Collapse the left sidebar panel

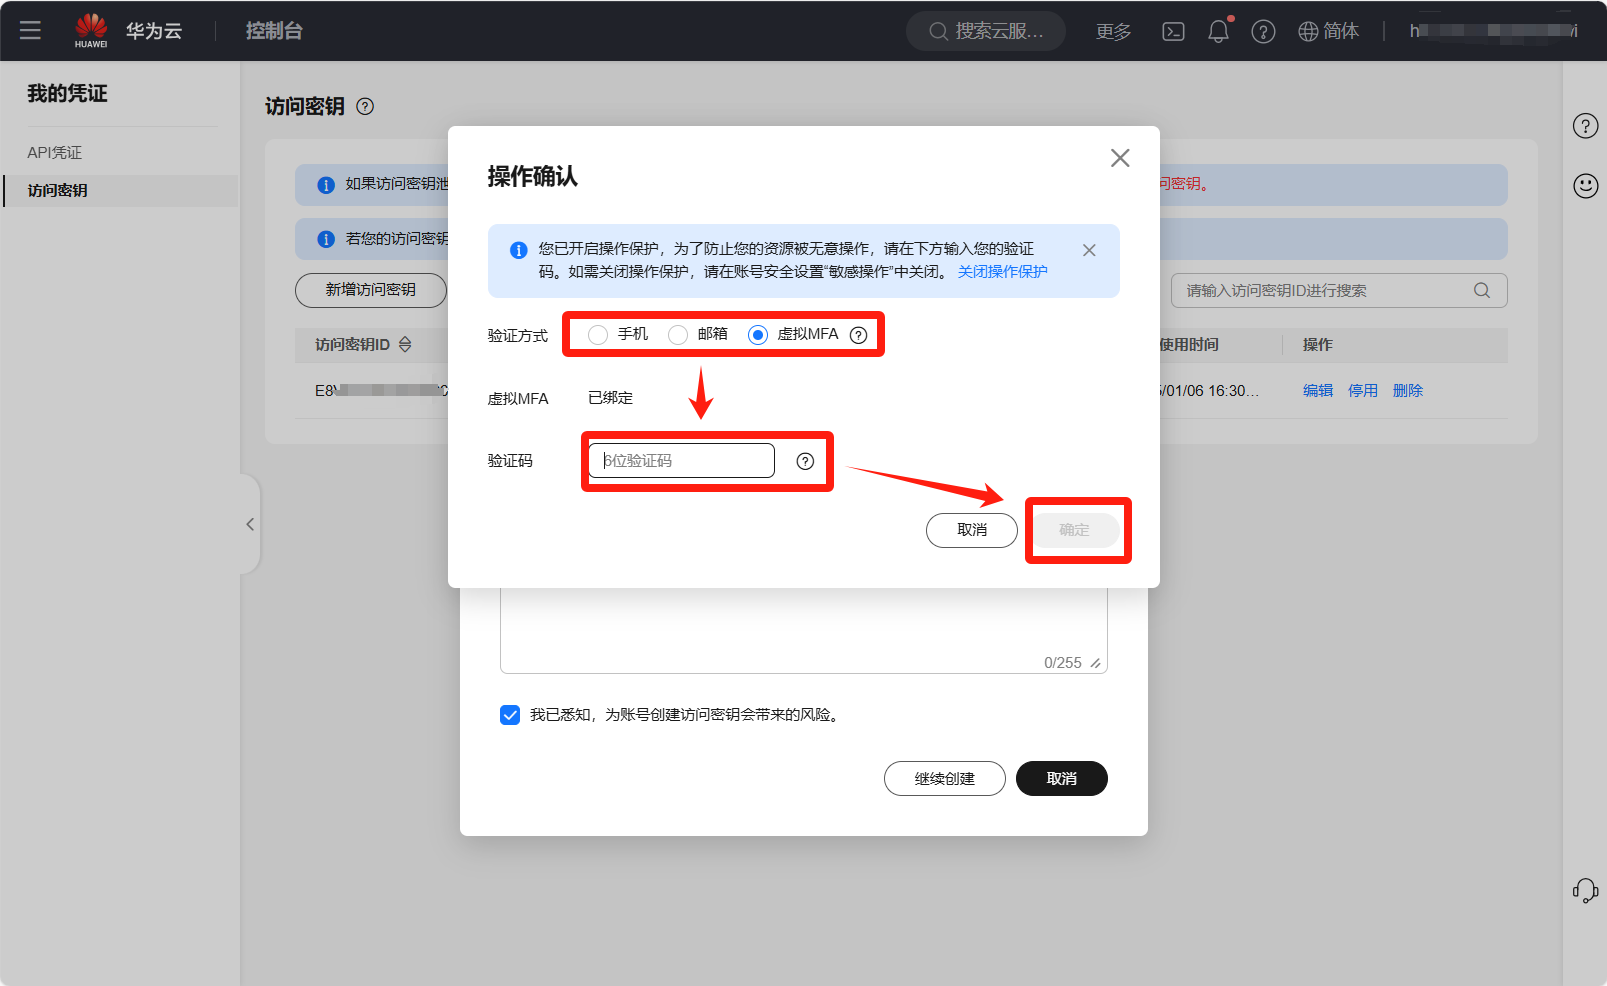[250, 524]
